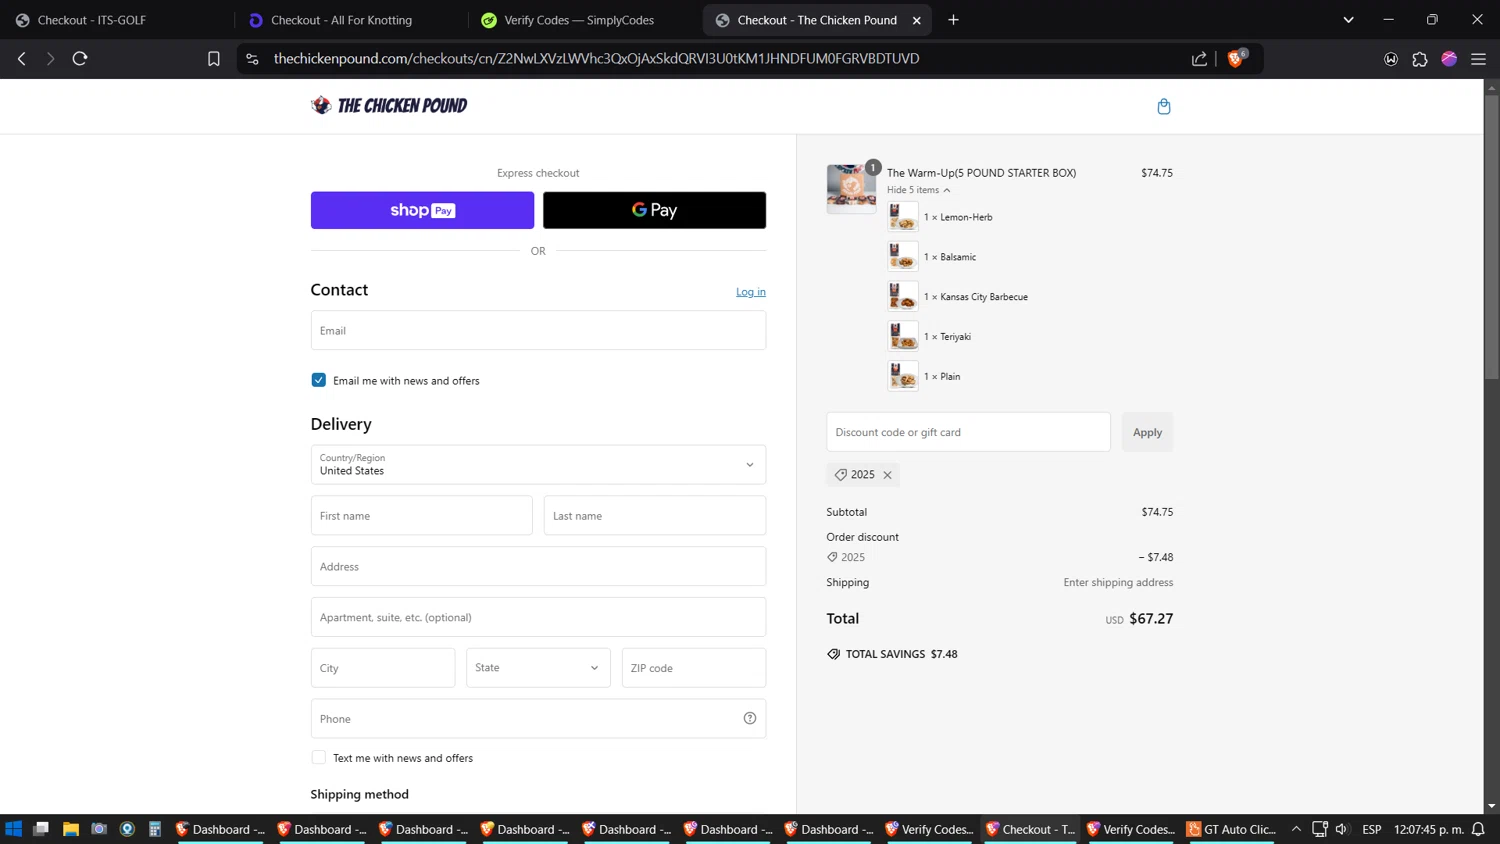Bookmark this page icon
Image resolution: width=1500 pixels, height=844 pixels.
tap(213, 59)
